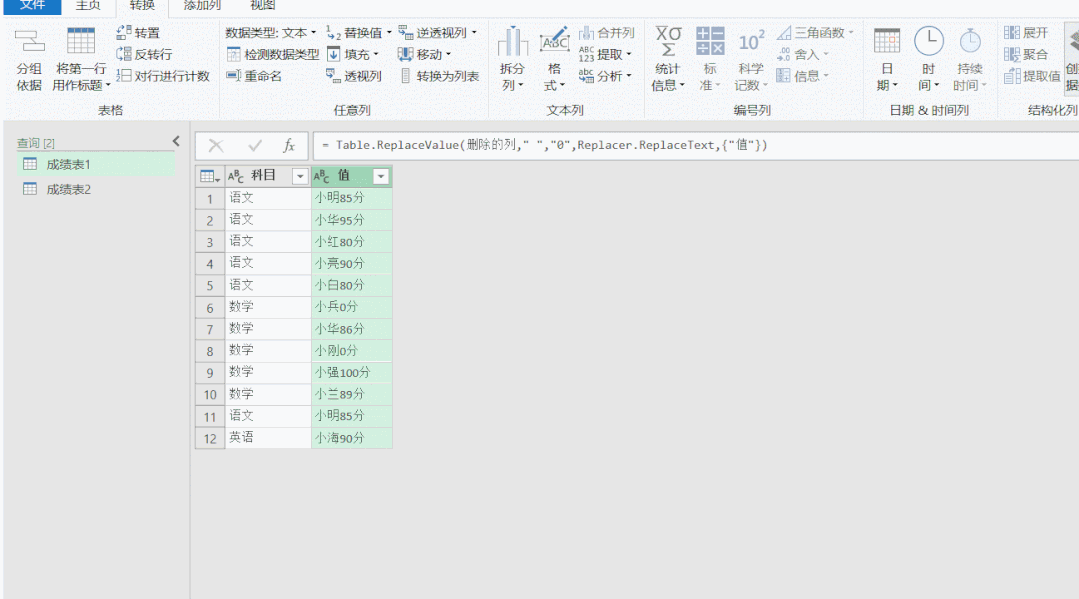The width and height of the screenshot is (1079, 599).
Task: Select the 成绩表2 query
Action: 96,189
